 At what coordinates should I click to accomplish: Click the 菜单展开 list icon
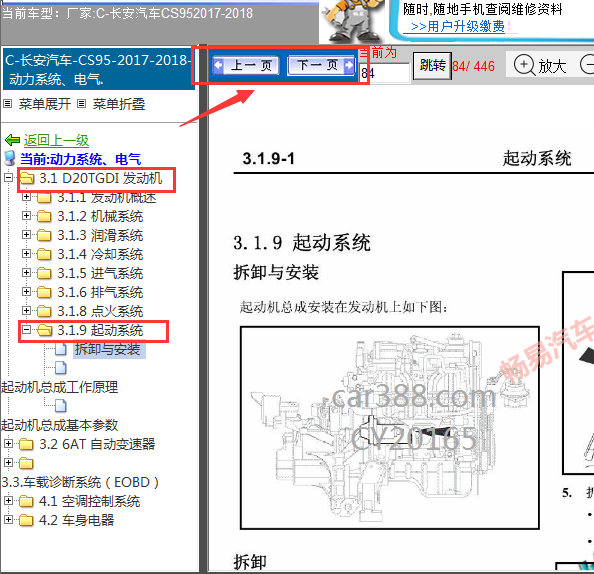pos(8,103)
